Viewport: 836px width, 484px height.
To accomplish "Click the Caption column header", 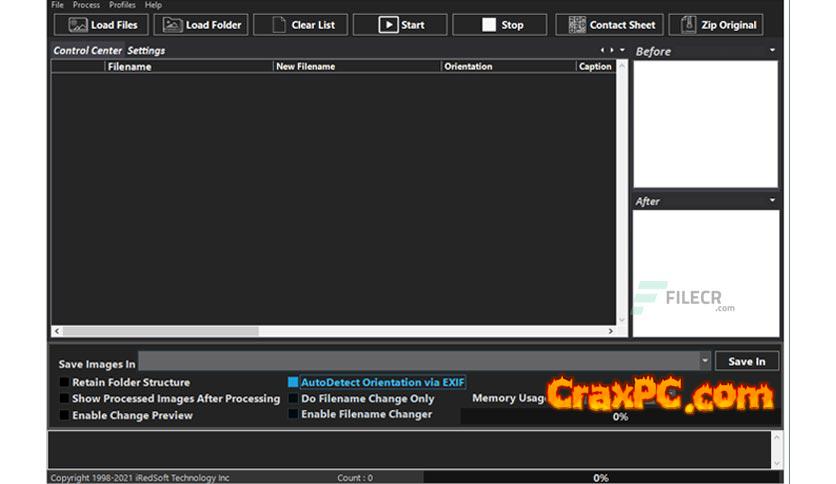I will (596, 67).
